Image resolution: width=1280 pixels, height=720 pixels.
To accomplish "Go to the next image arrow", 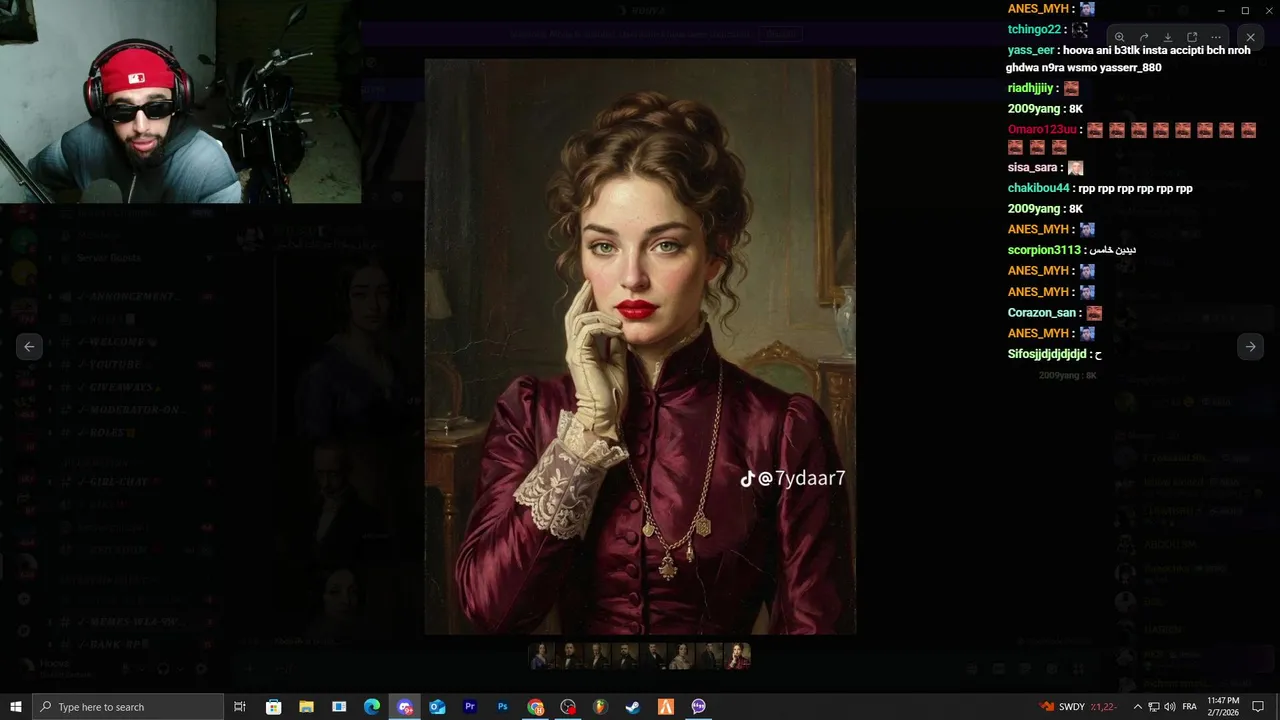I will 1250,346.
